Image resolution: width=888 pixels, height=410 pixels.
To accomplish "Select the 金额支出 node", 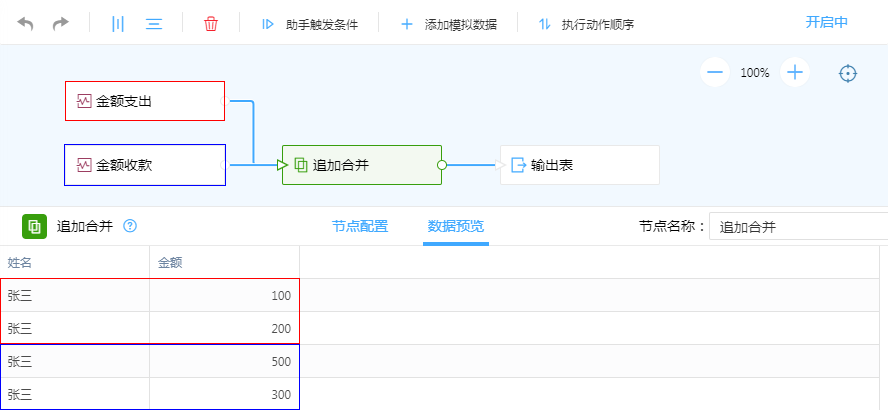I will tap(145, 101).
